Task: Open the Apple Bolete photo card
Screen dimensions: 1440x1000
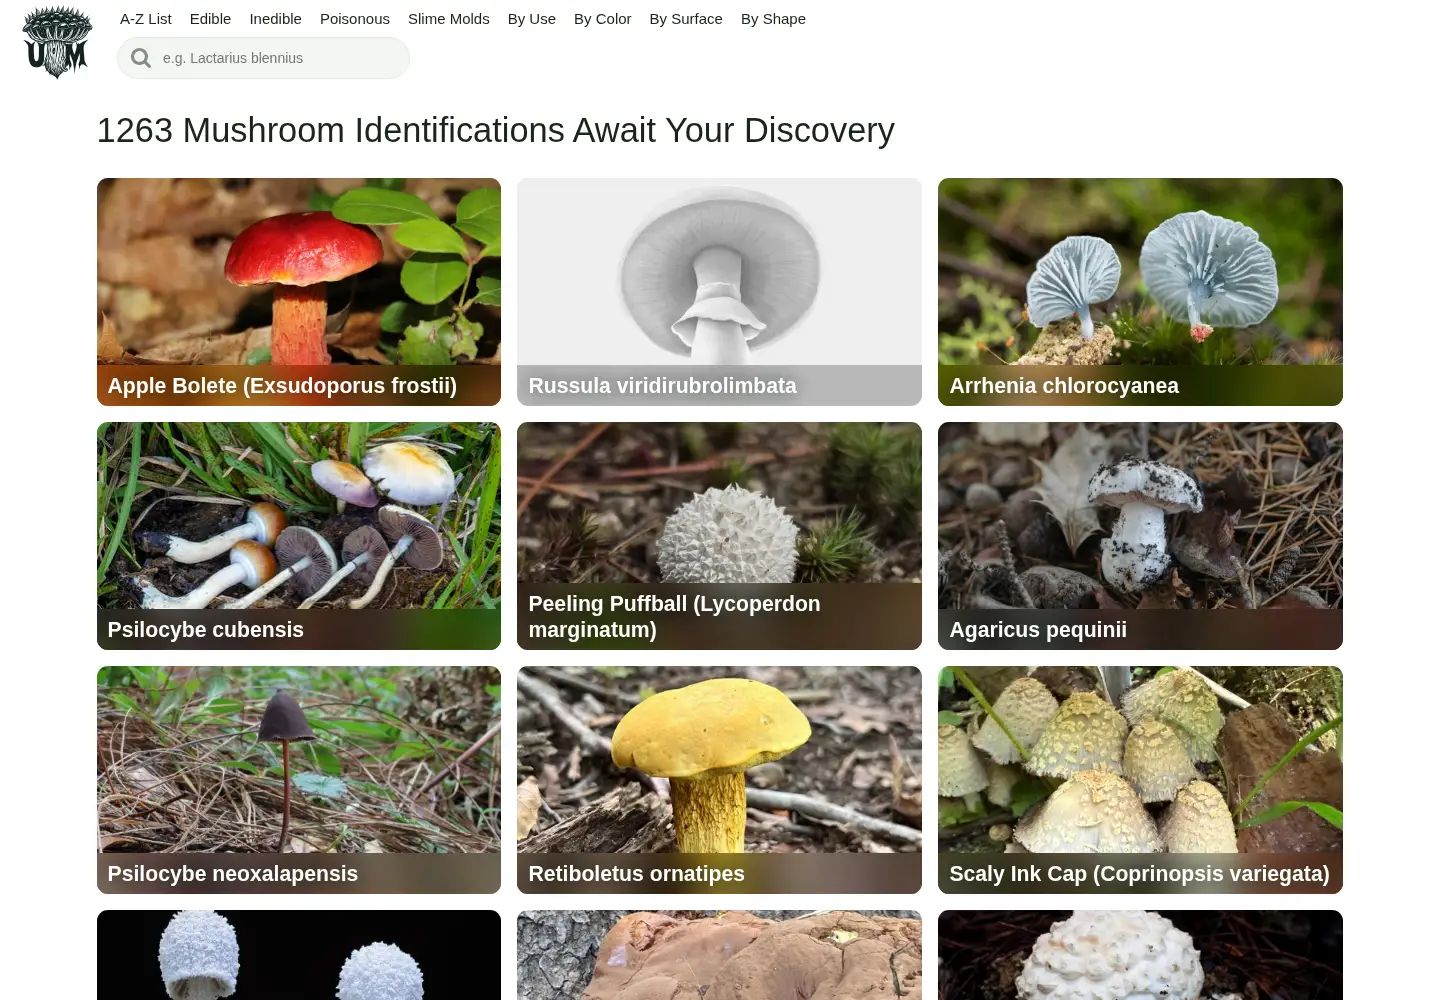Action: (x=299, y=292)
